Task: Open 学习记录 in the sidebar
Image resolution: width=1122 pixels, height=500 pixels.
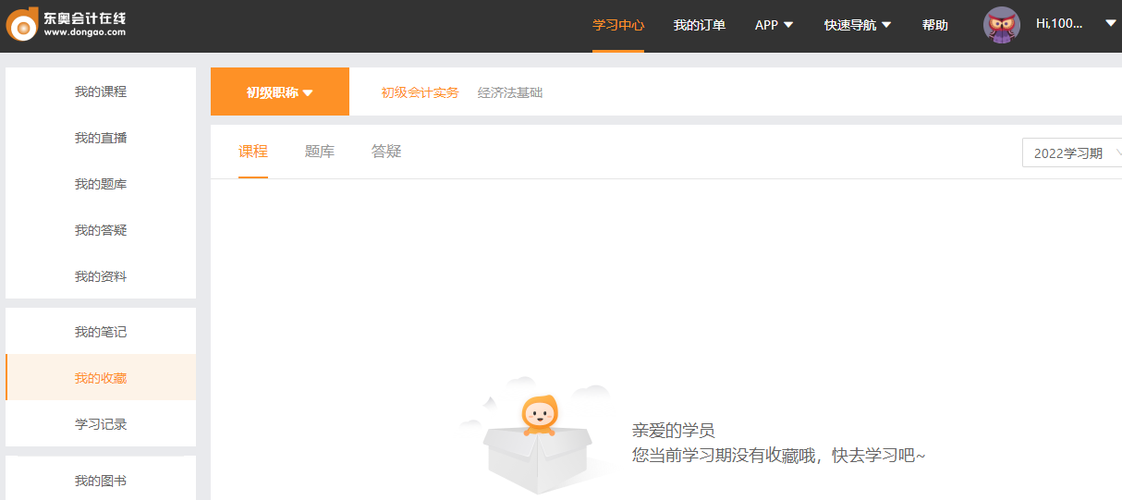Action: (x=101, y=424)
